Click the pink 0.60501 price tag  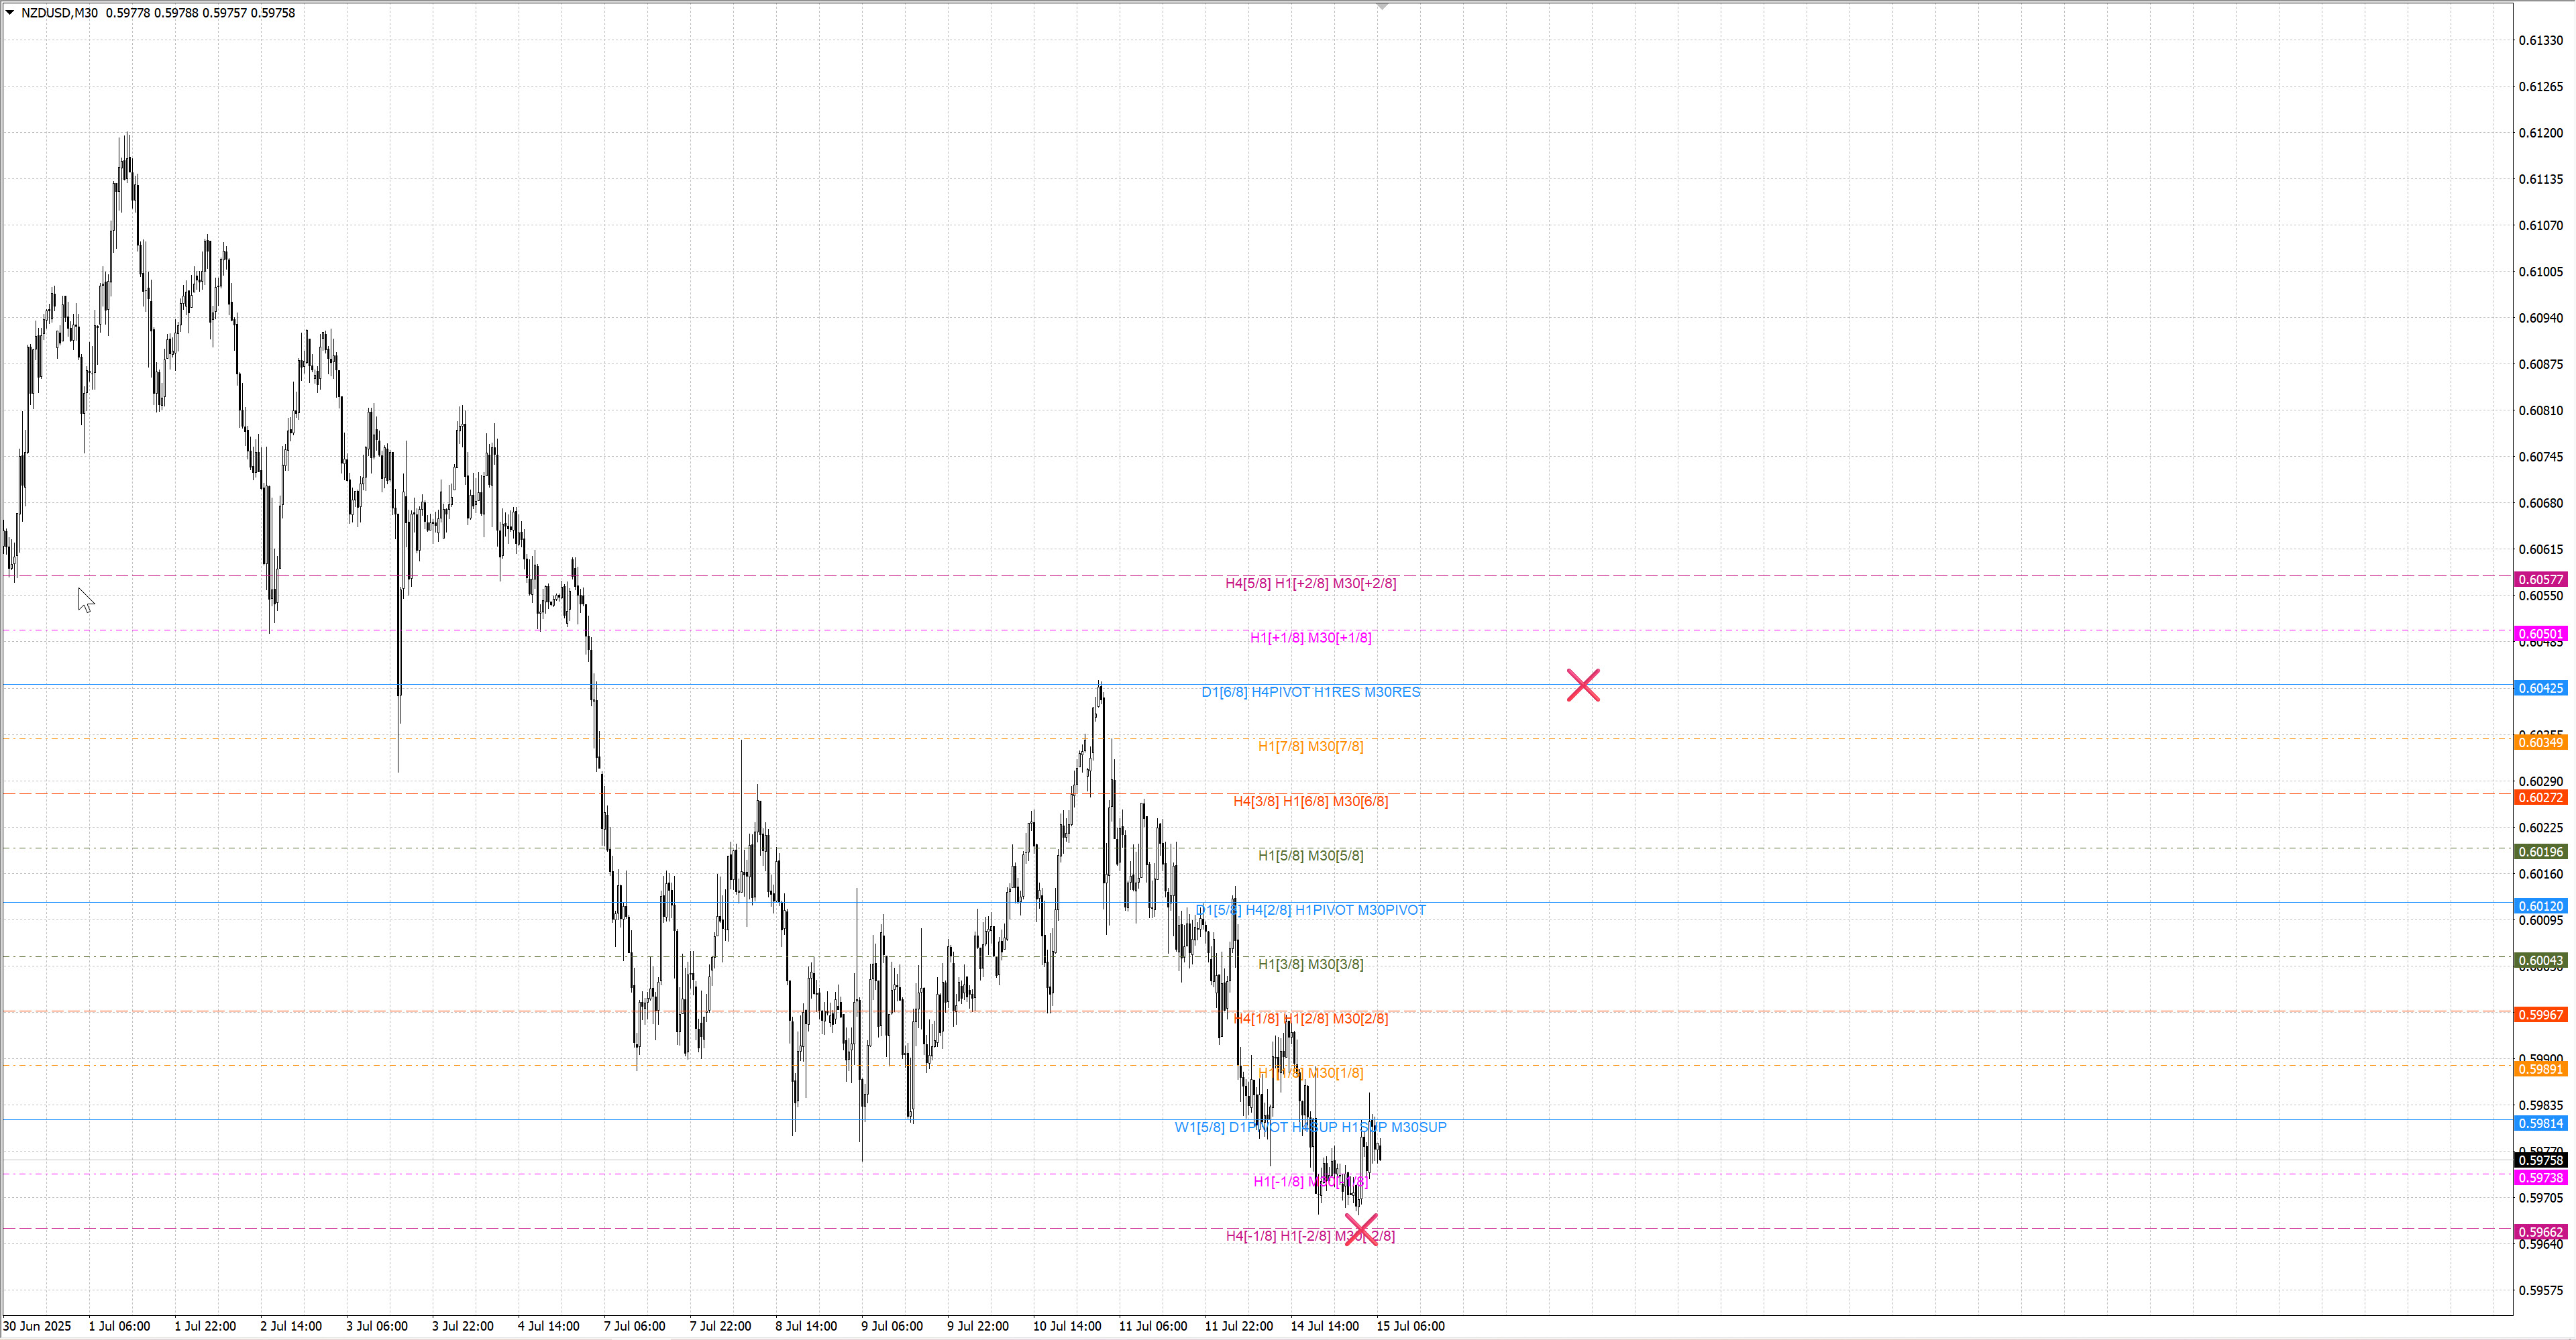click(x=2540, y=634)
